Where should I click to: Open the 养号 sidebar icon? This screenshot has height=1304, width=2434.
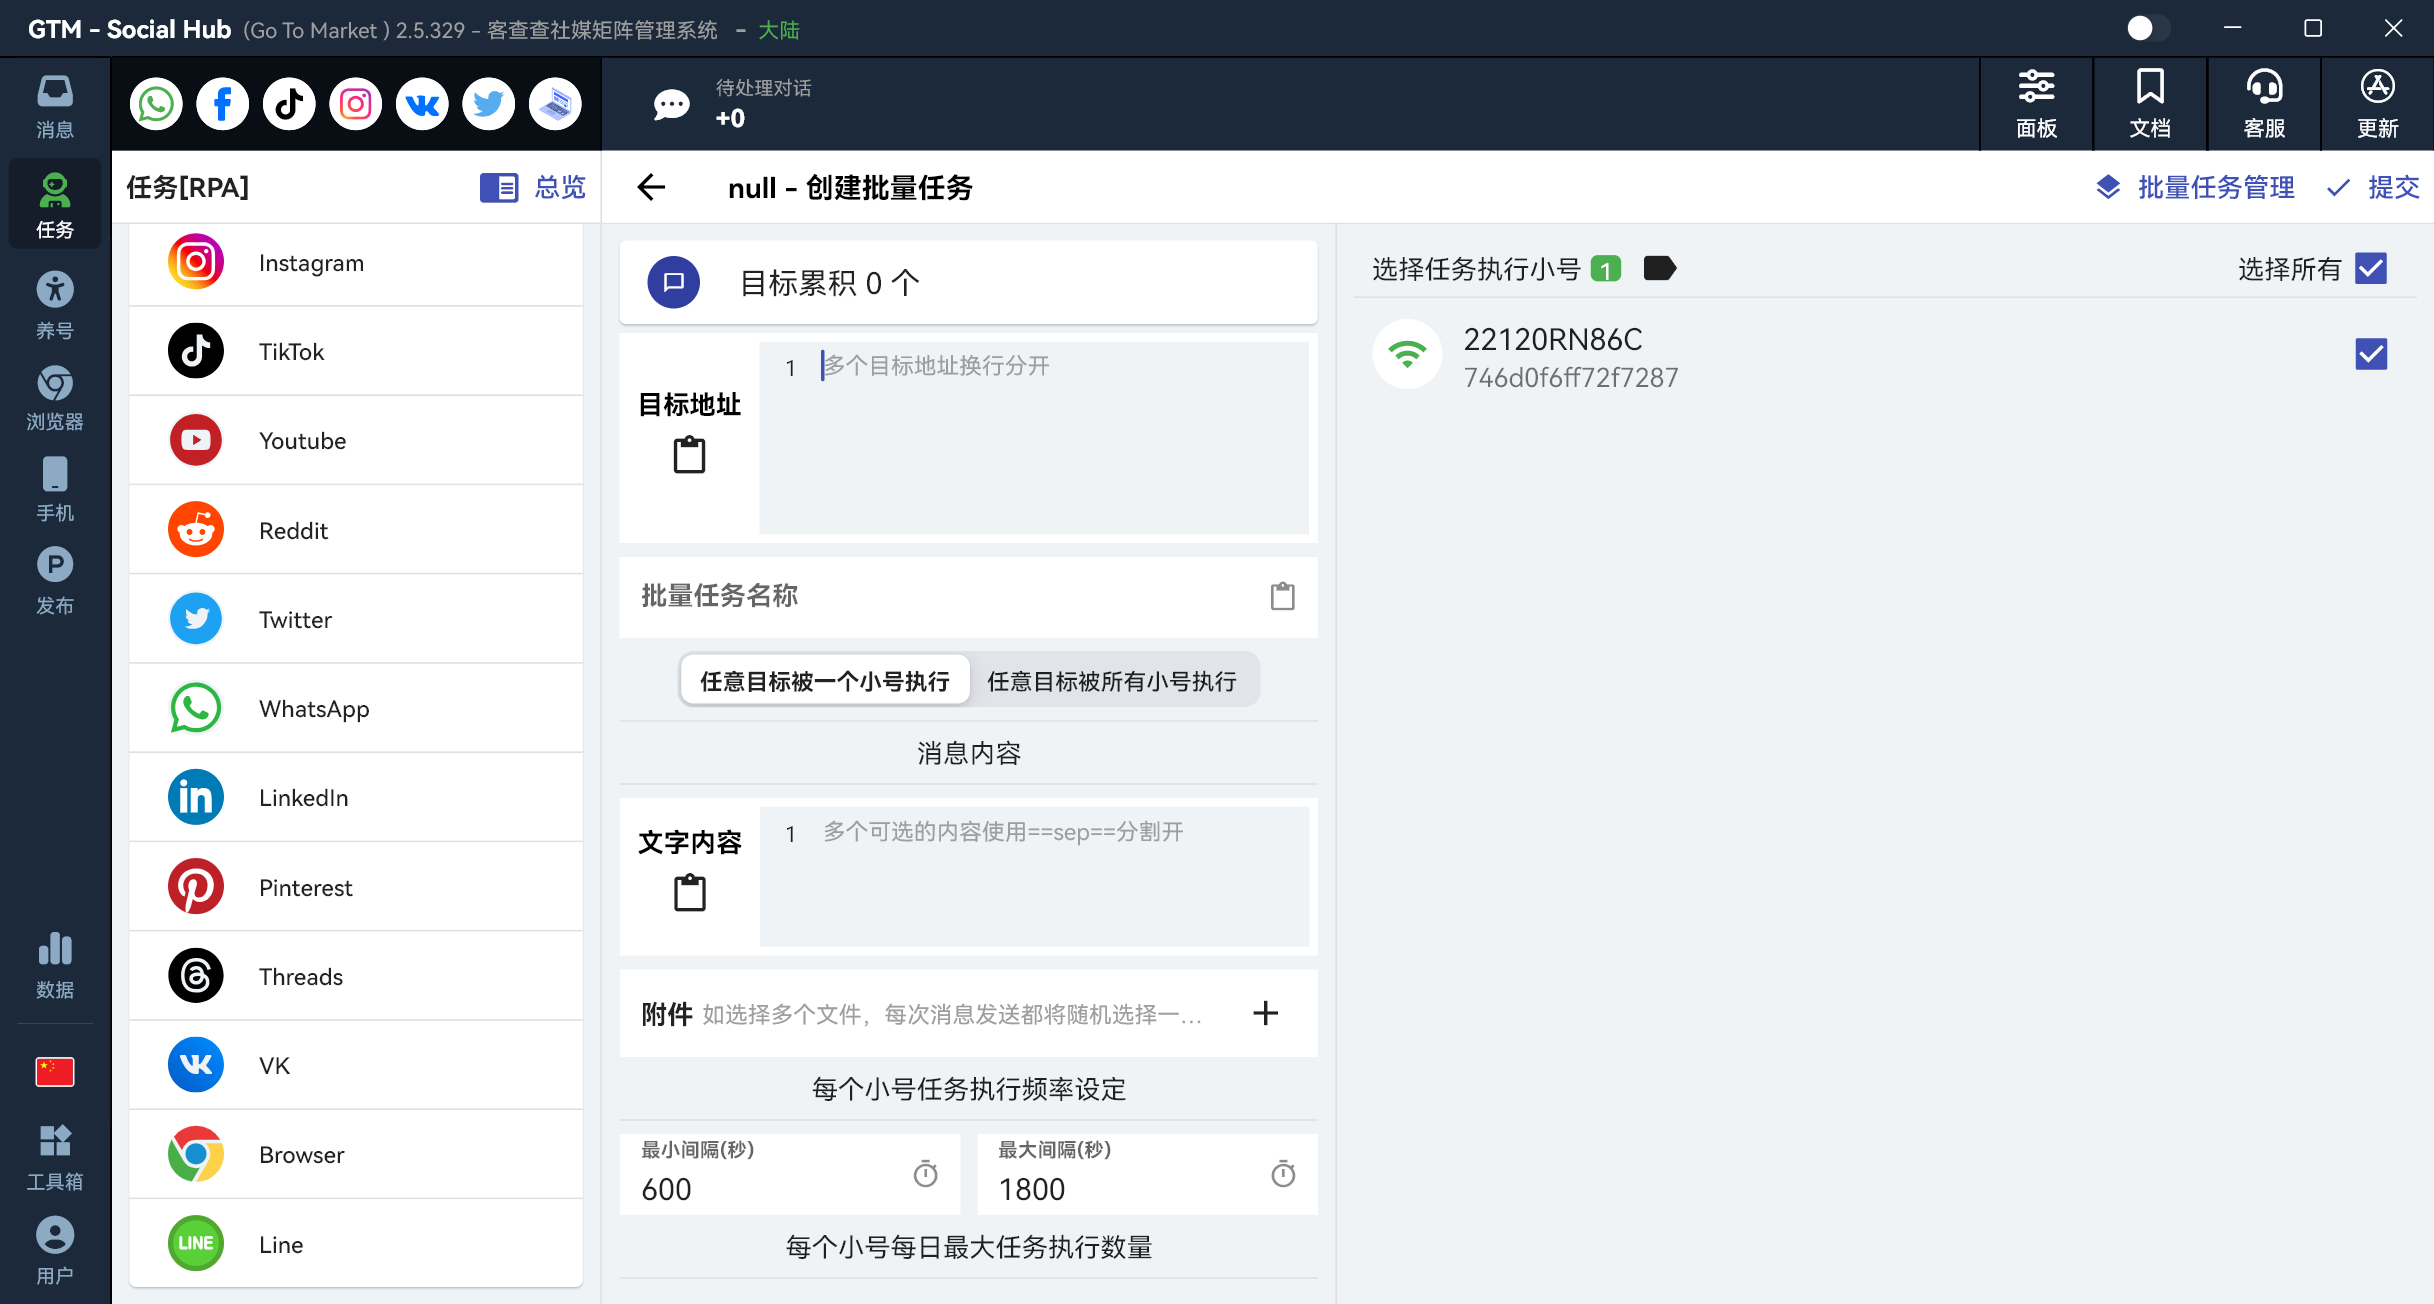click(55, 306)
